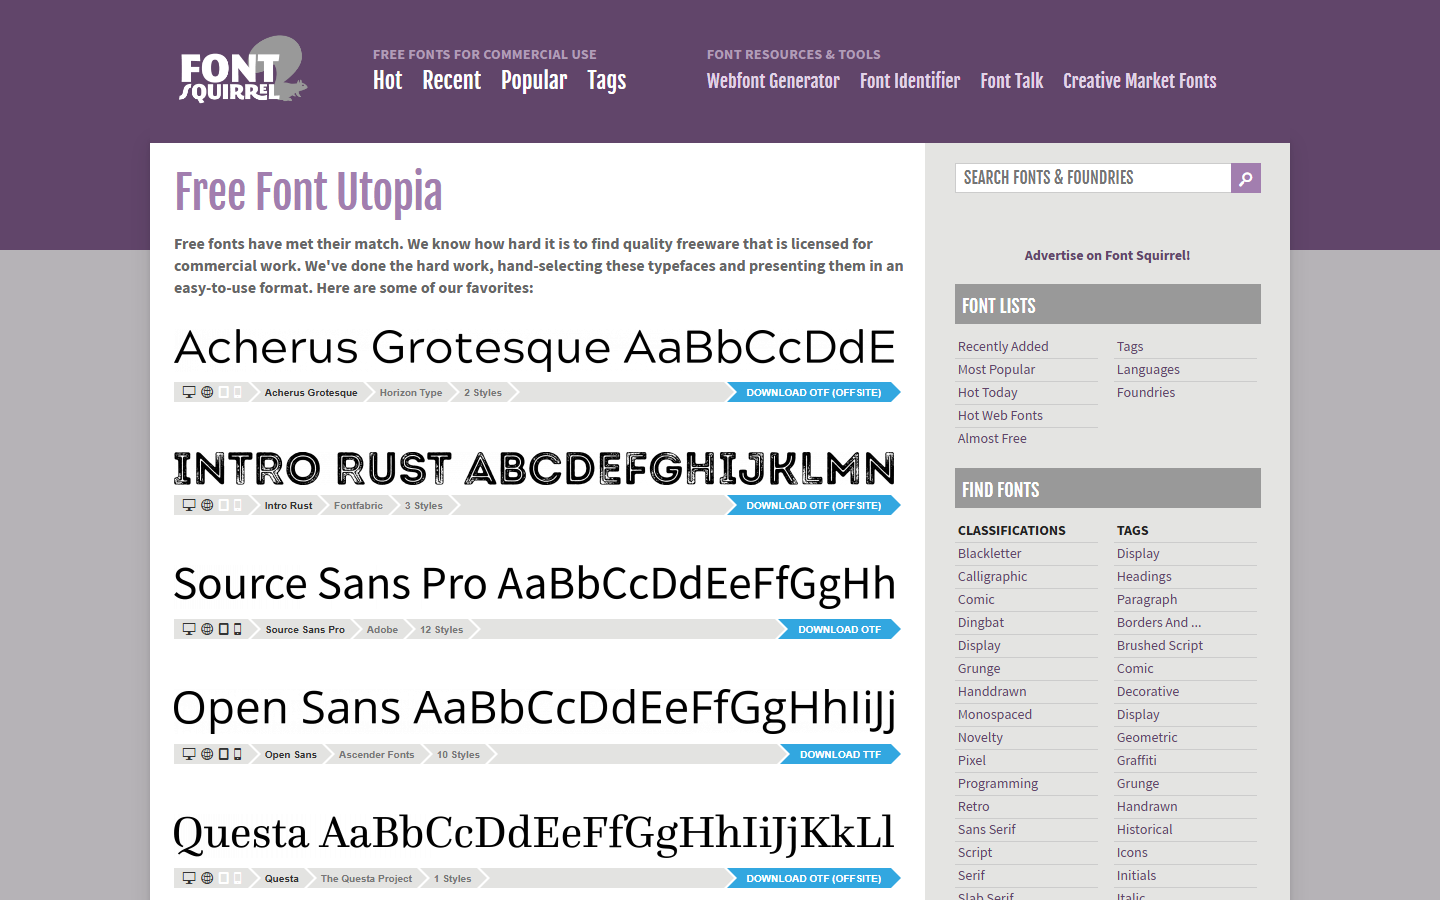Click desktop icon in Source Sans Pro row
The height and width of the screenshot is (900, 1440).
tap(189, 629)
